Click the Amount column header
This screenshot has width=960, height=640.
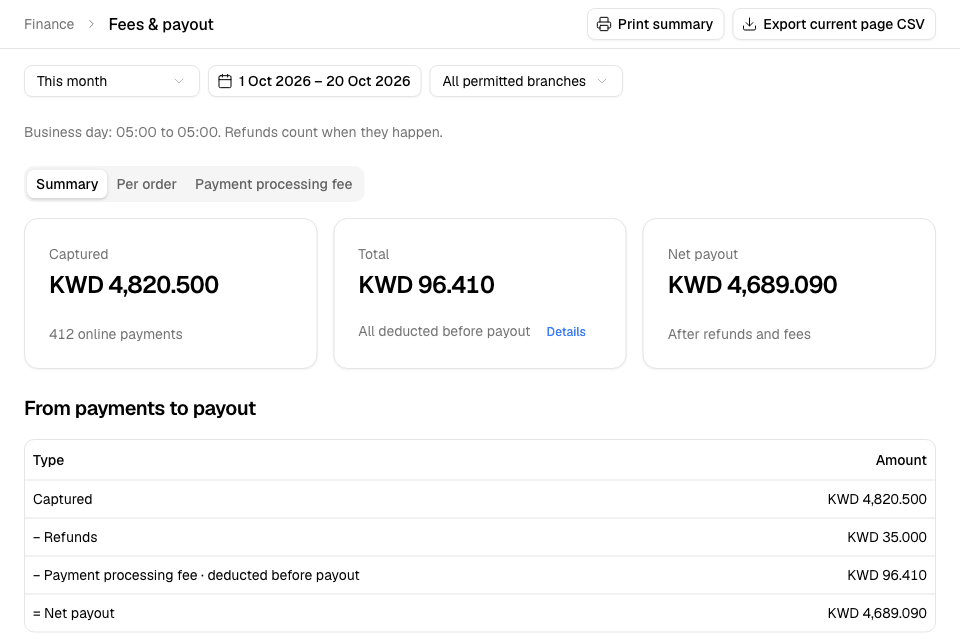pos(901,460)
